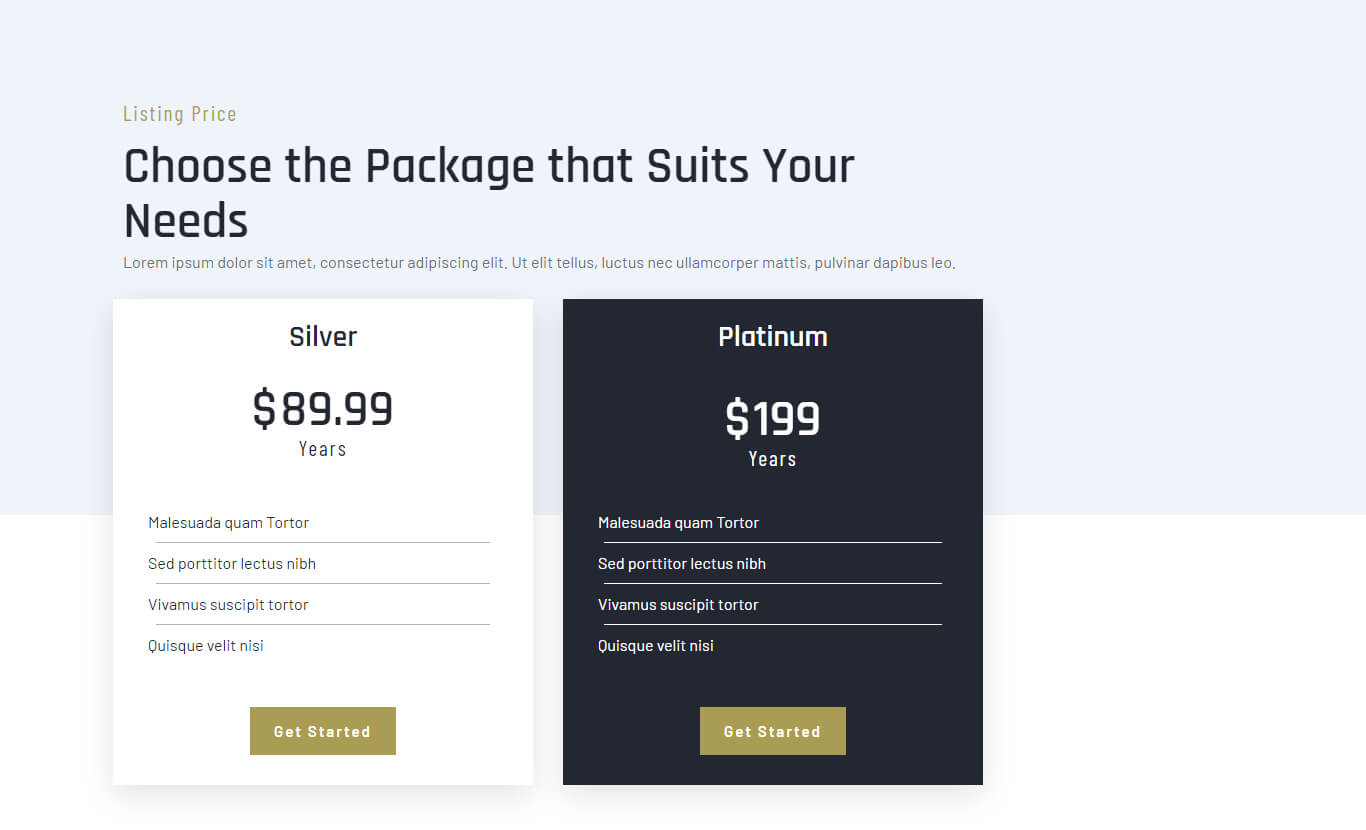Click "Sed porttitor lectus nibh" in Platinum card
This screenshot has width=1366, height=830.
pyautogui.click(x=682, y=564)
